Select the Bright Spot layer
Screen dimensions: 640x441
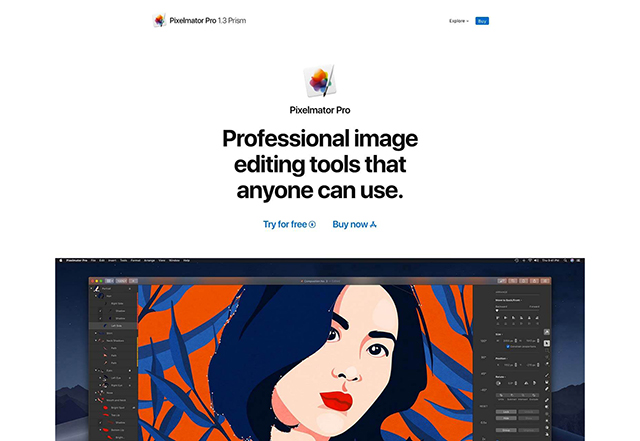point(113,408)
